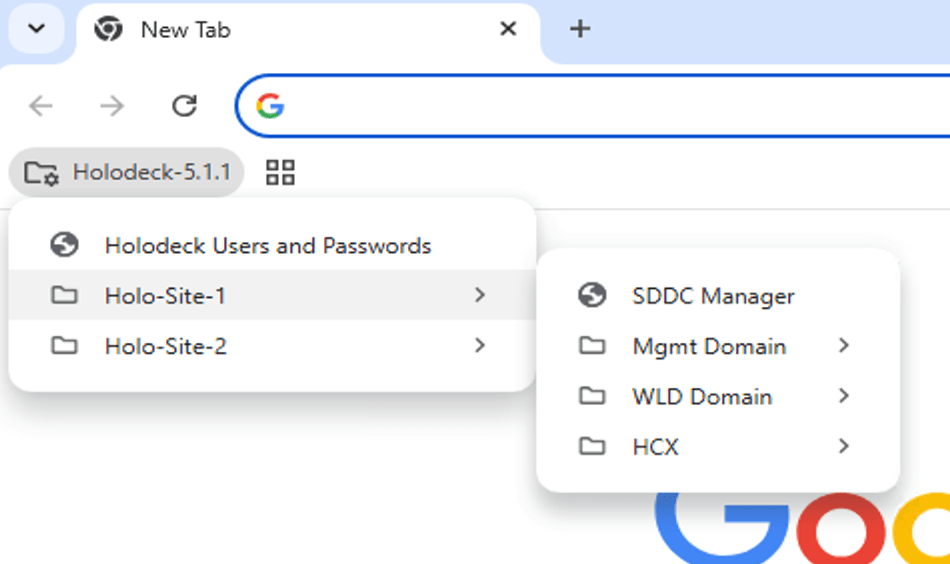Expand the Holo-Site-2 submenu arrow
The image size is (950, 564).
coord(480,346)
